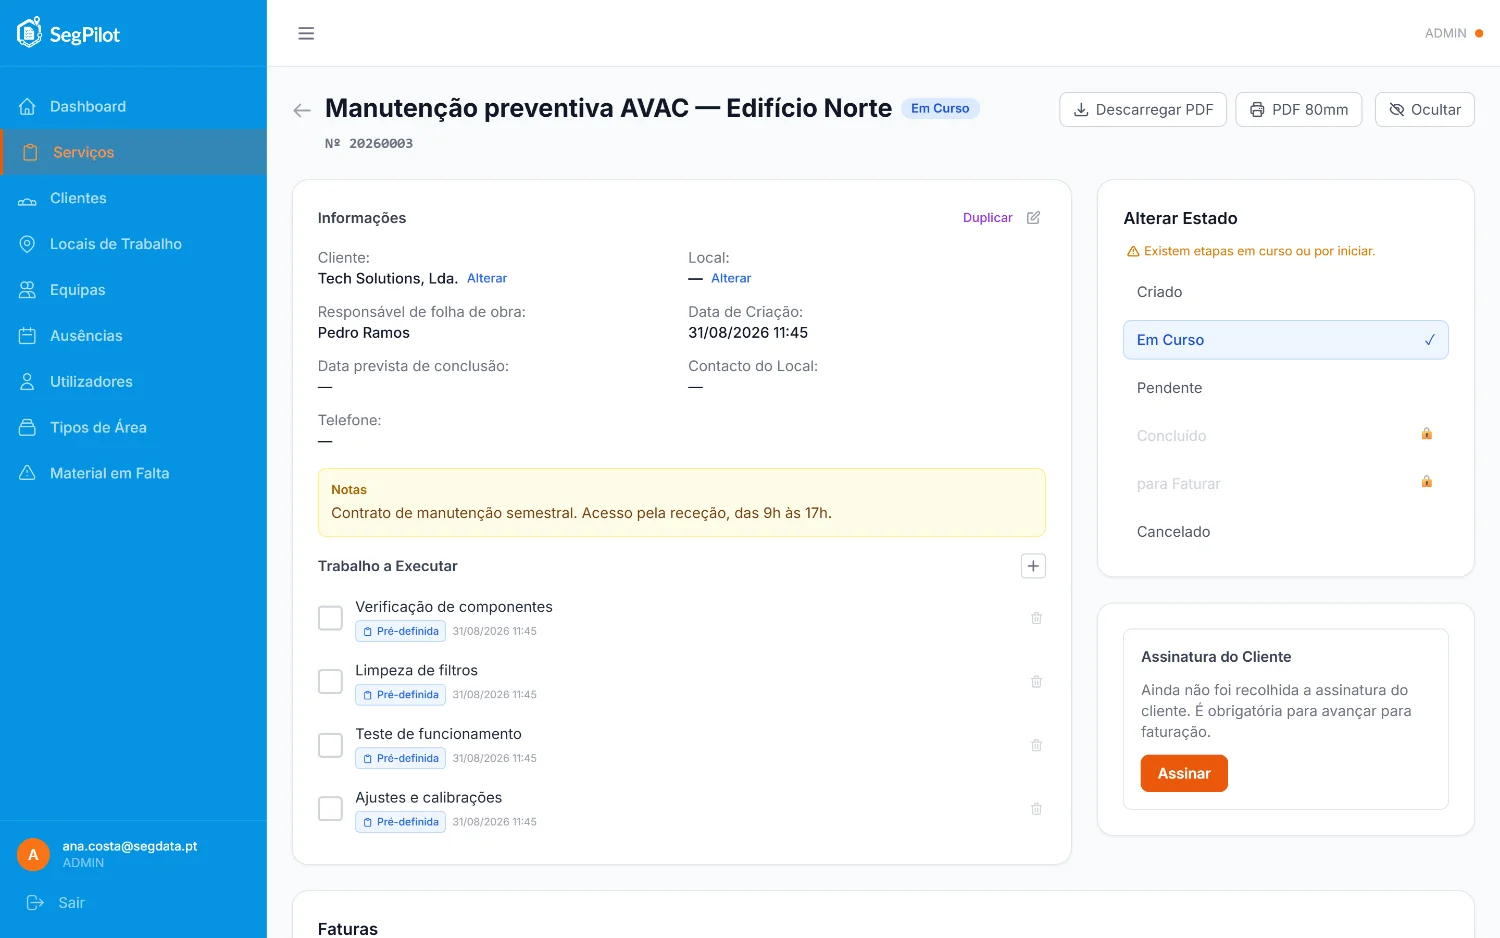
Task: Remove the Ajustes e calibrações task
Action: 1036,809
